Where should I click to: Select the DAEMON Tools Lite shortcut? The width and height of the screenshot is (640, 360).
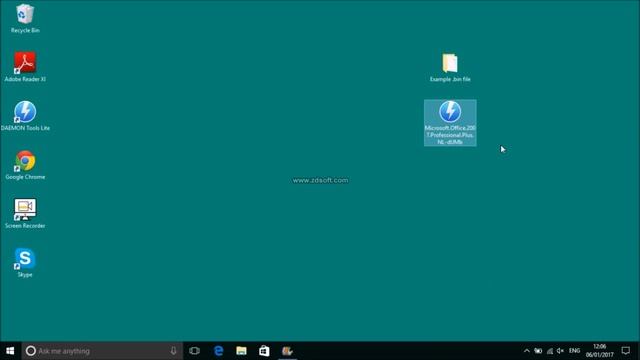pyautogui.click(x=25, y=116)
